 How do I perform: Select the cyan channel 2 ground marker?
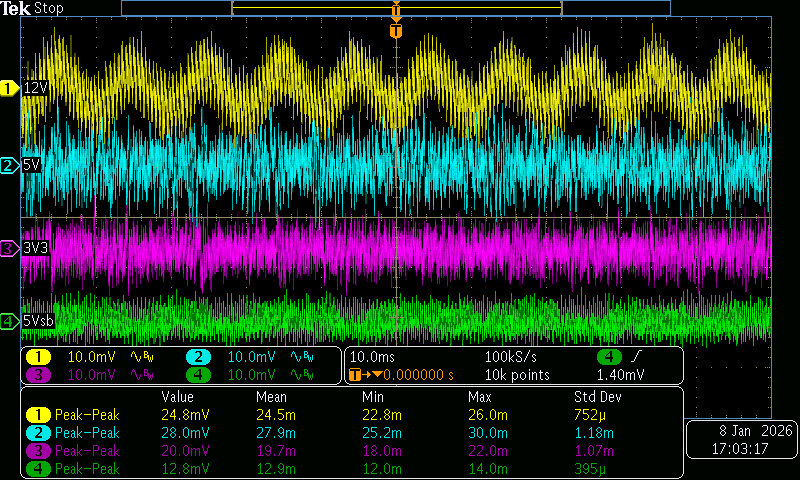(x=9, y=165)
